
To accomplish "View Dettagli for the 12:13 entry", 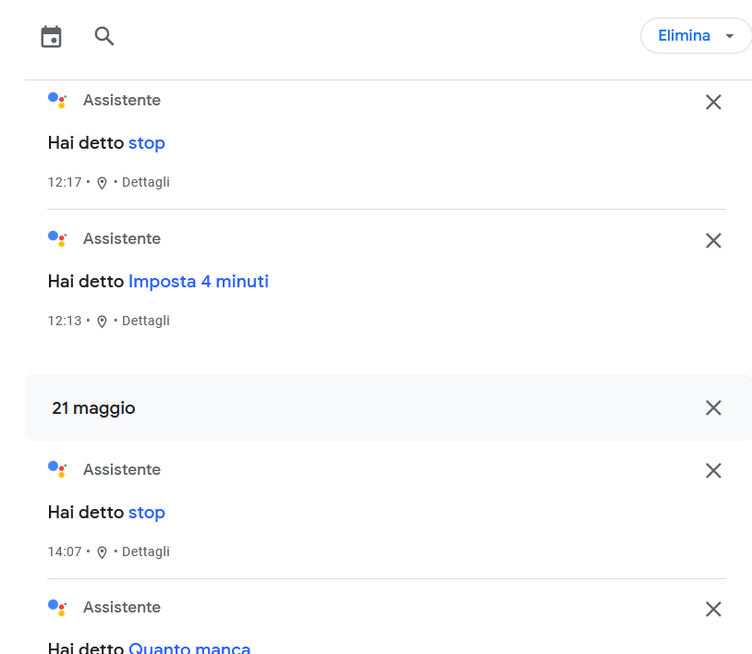I will click(x=146, y=321).
